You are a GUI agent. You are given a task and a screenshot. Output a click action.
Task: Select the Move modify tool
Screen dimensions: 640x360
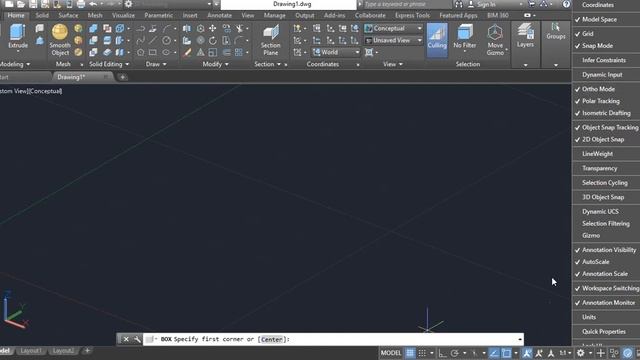coord(213,28)
